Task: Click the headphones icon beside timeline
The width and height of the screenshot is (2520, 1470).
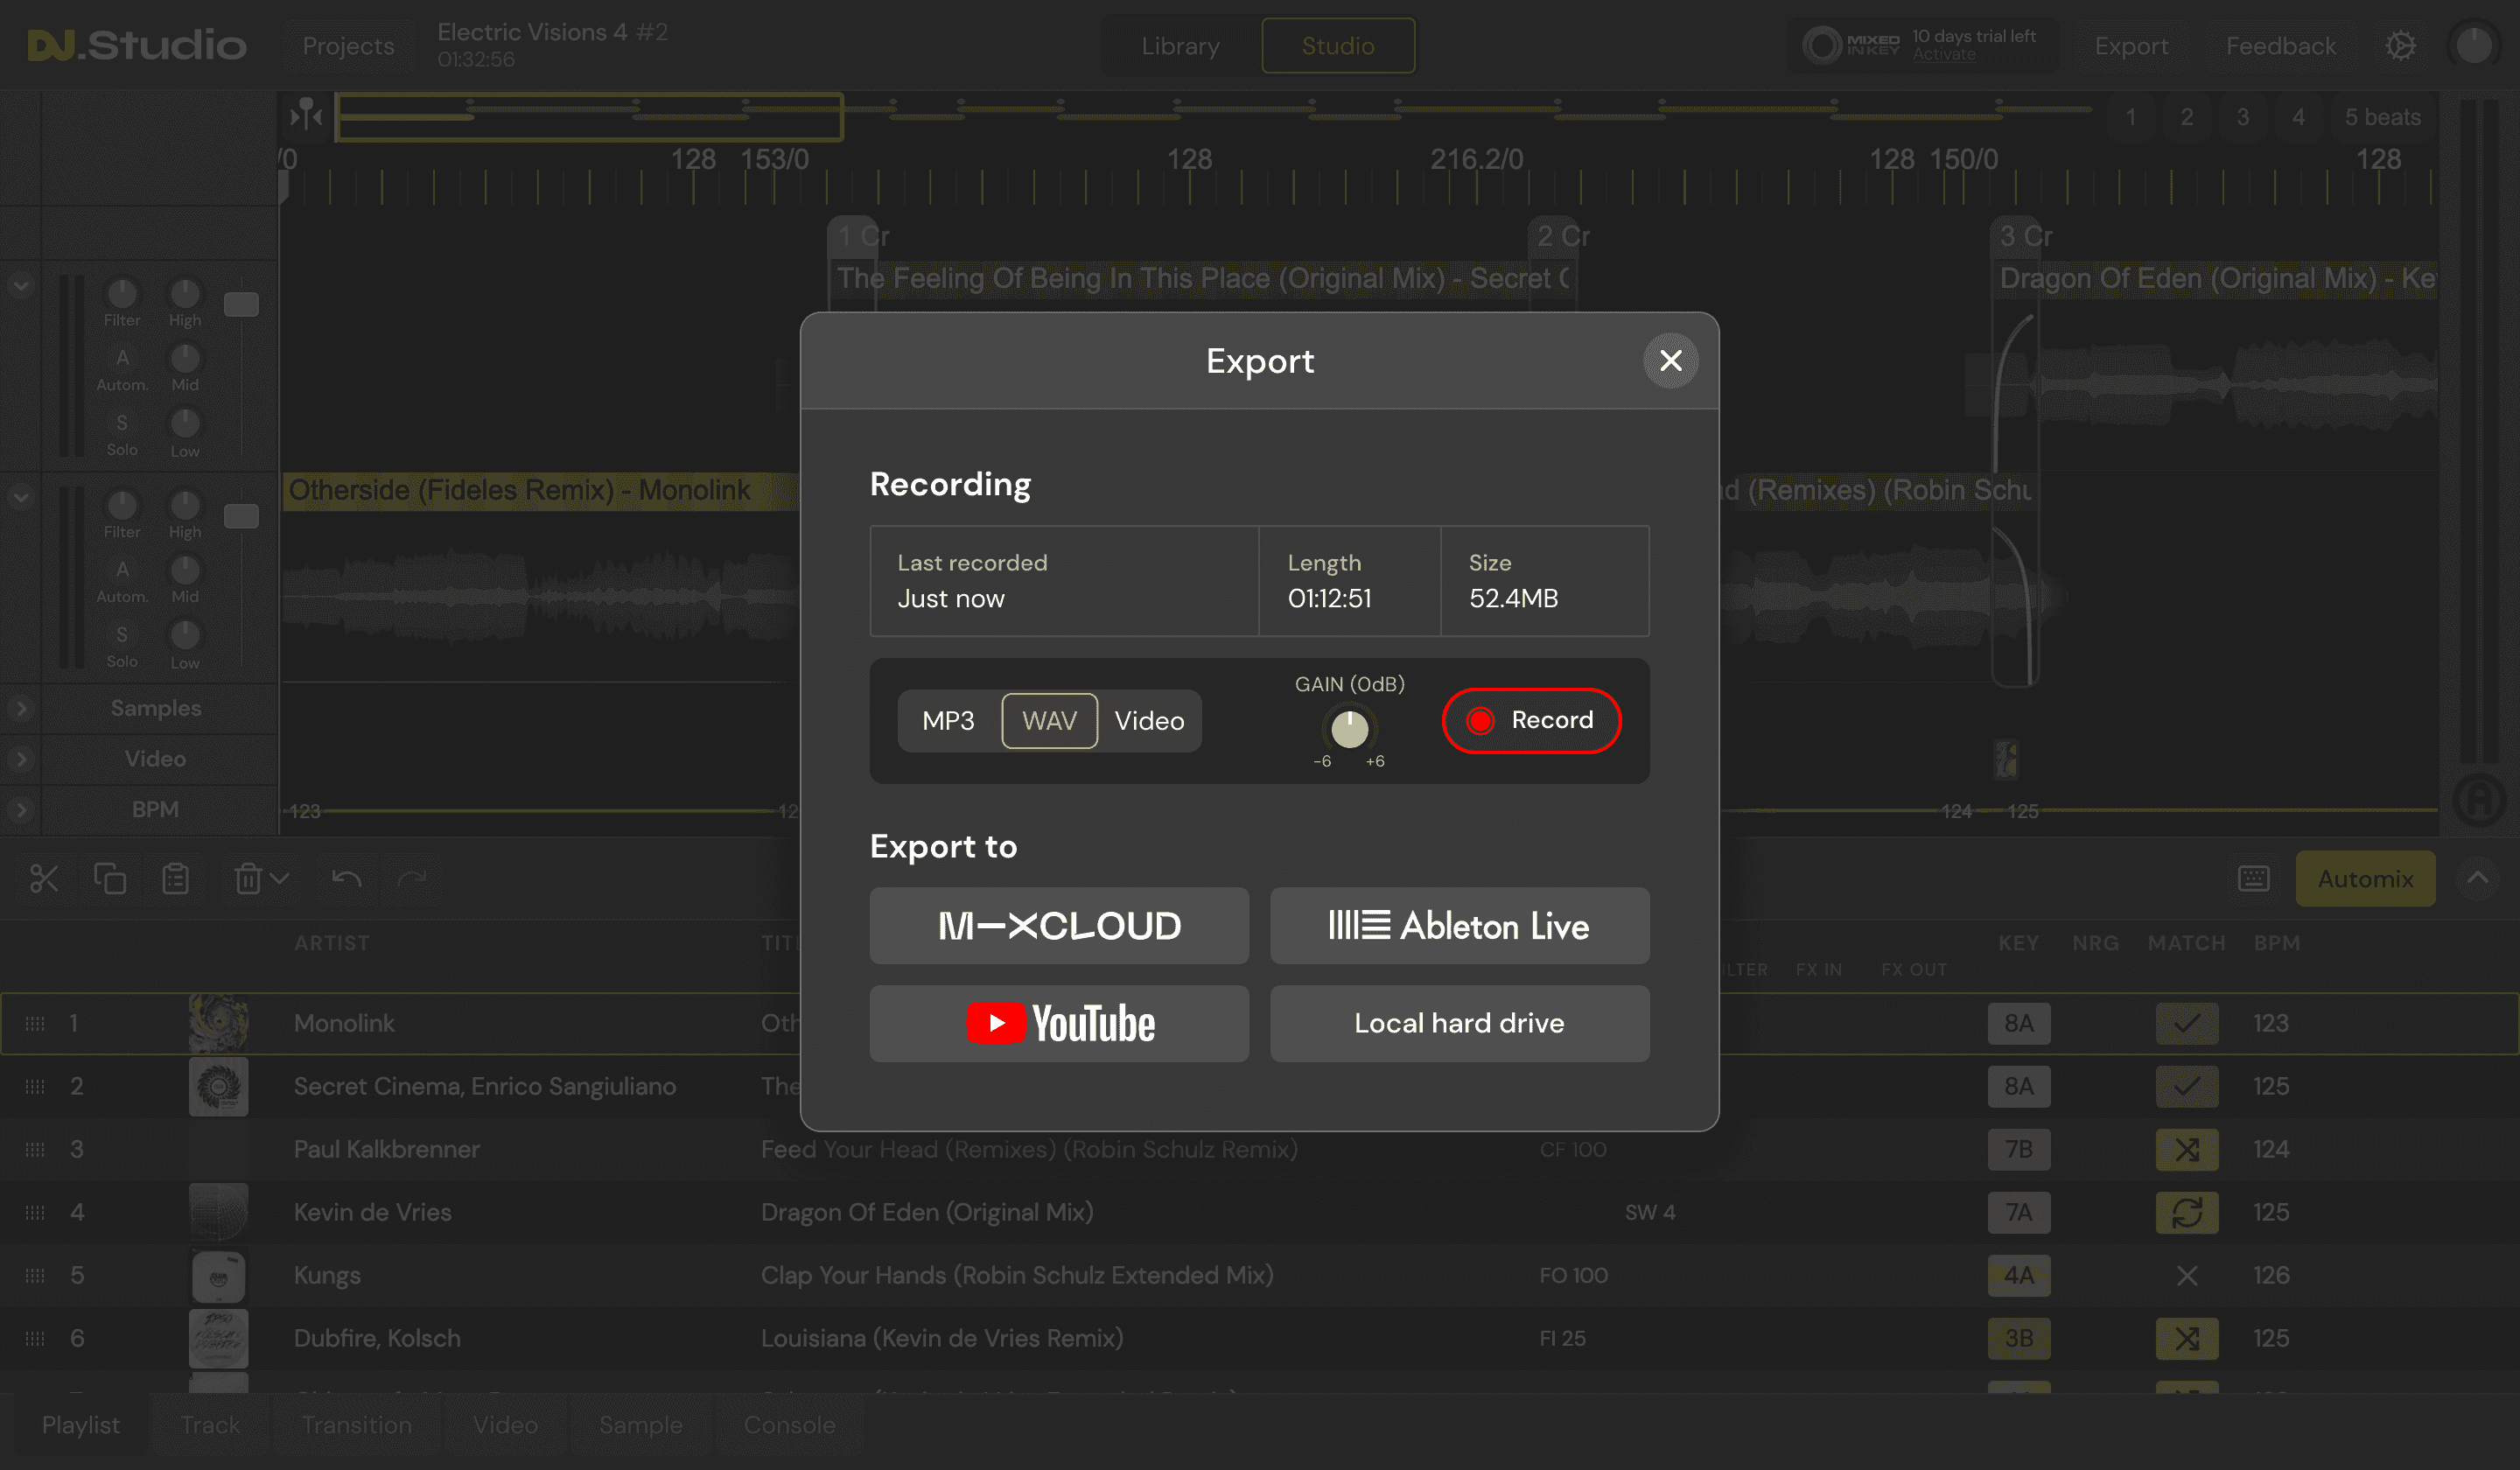Action: click(2479, 799)
